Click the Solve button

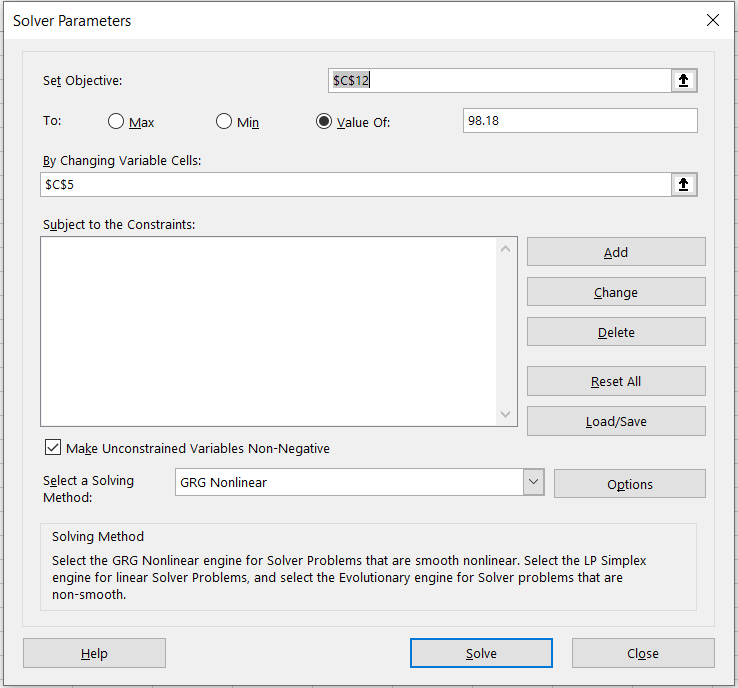click(481, 653)
